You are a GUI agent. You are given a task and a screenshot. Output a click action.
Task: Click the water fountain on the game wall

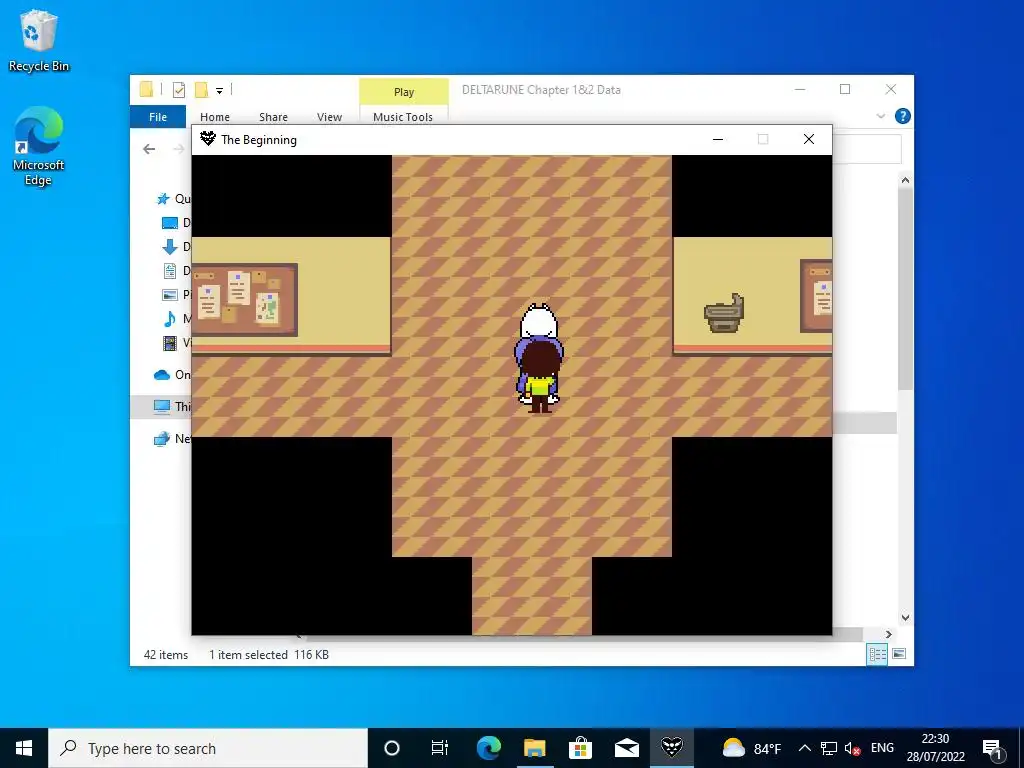pyautogui.click(x=724, y=313)
